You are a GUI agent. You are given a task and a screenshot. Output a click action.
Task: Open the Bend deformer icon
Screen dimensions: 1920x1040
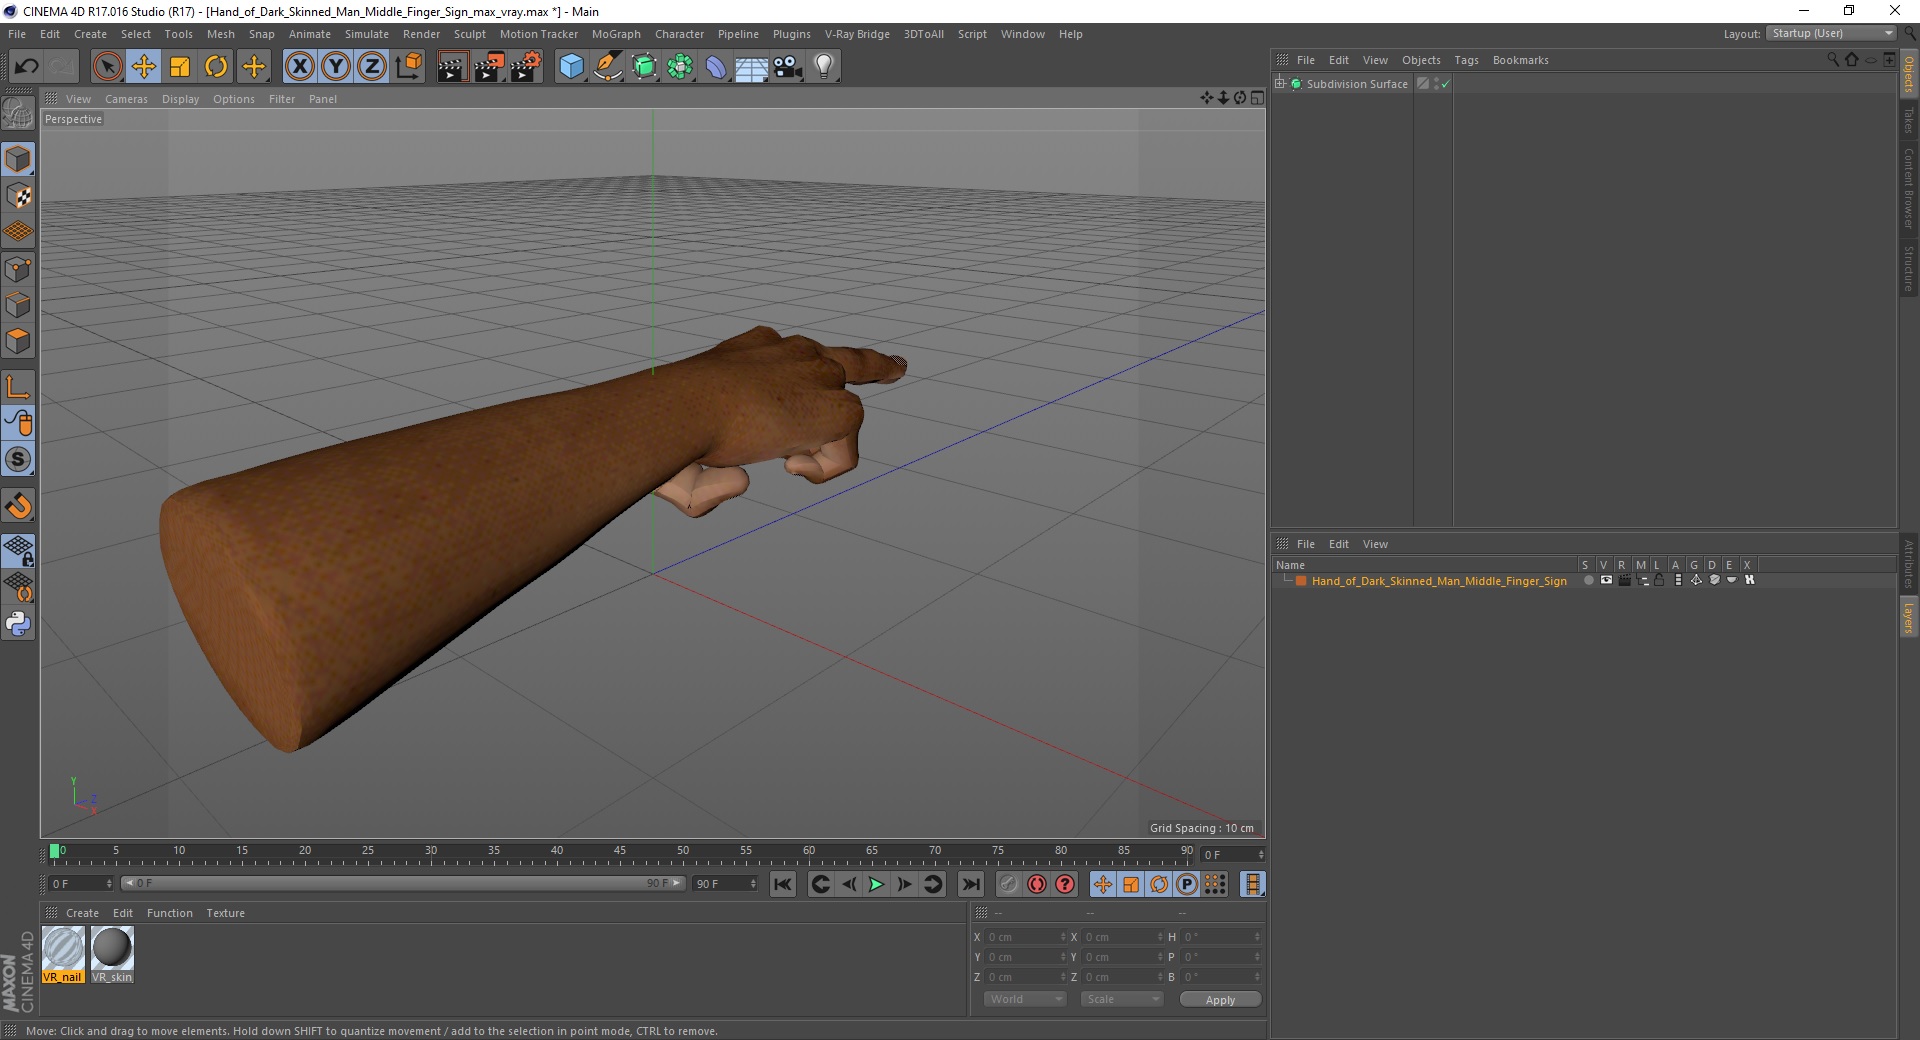coord(717,67)
